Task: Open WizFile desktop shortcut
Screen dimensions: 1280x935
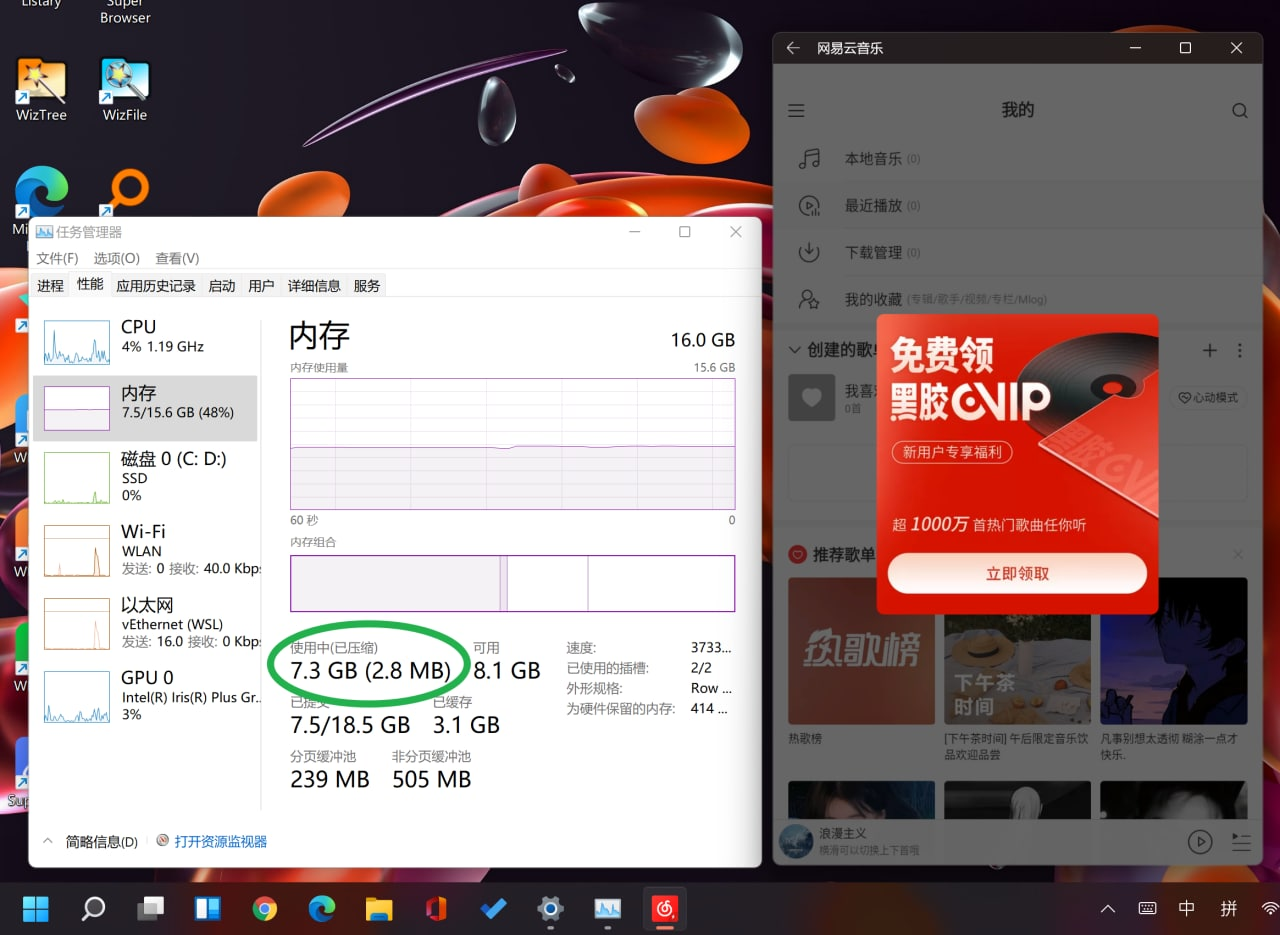Action: tap(125, 90)
